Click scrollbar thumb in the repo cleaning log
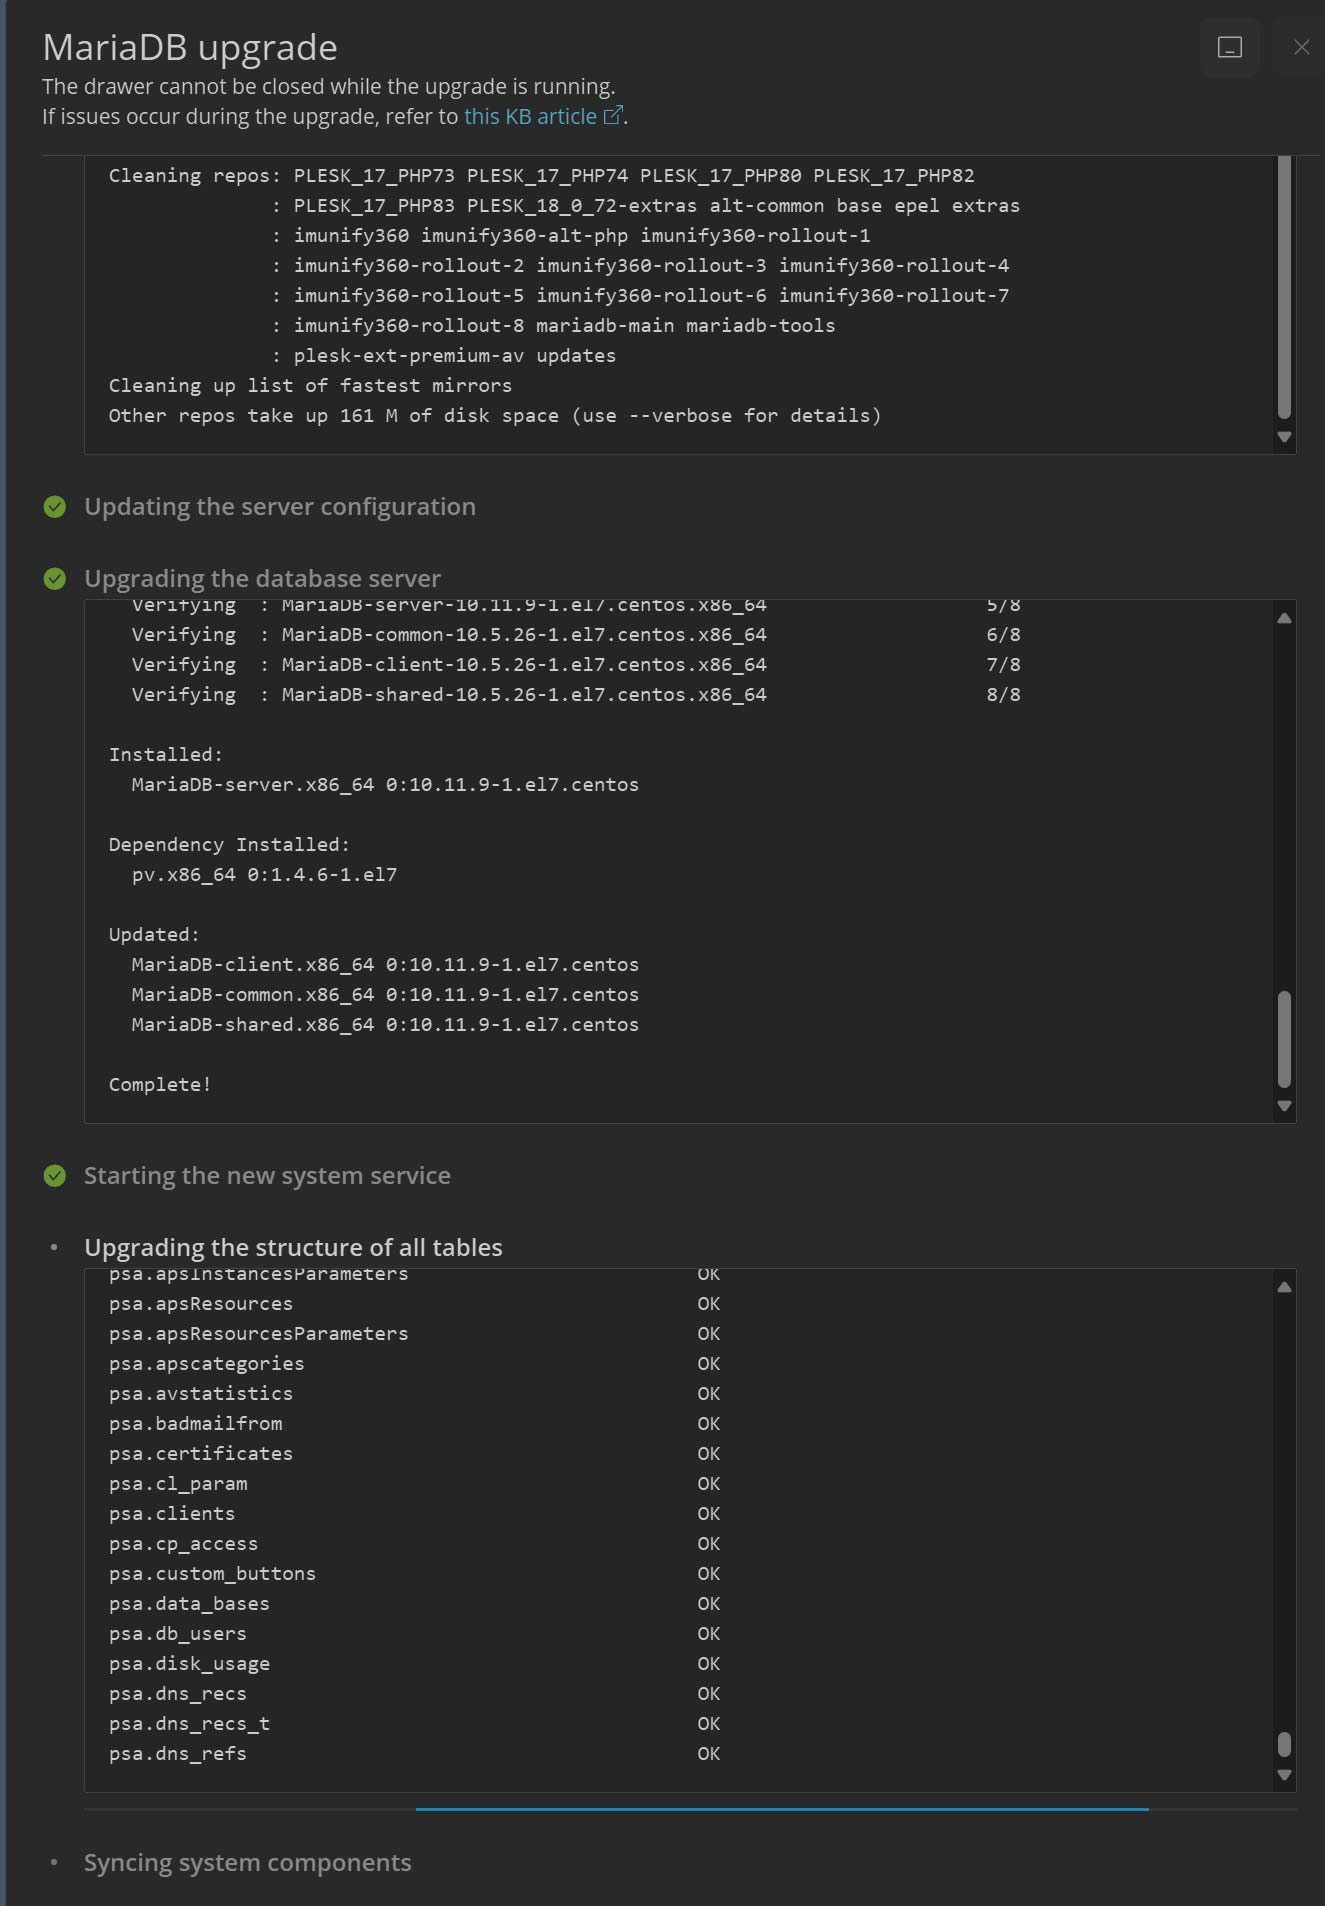This screenshot has height=1906, width=1325. (x=1284, y=290)
